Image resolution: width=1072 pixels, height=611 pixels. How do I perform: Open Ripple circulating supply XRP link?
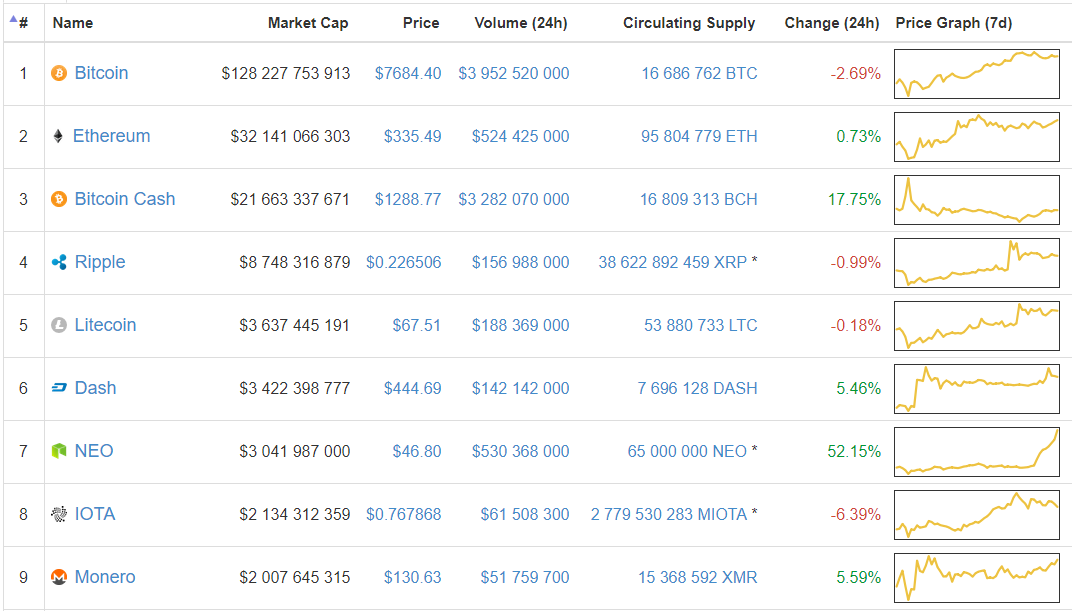pyautogui.click(x=672, y=262)
